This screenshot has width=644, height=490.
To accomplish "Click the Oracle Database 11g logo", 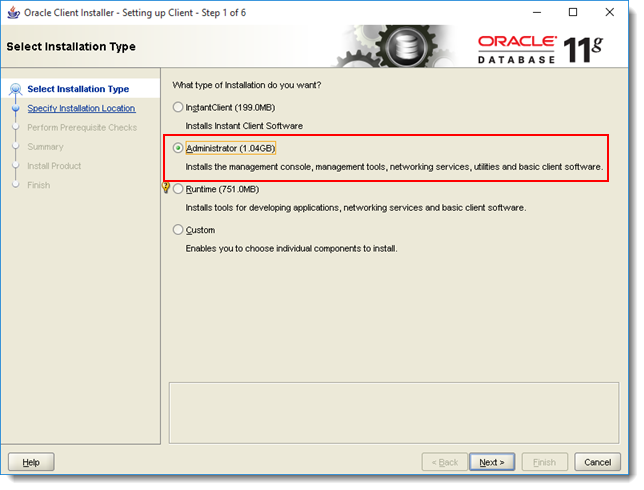I will pos(540,50).
